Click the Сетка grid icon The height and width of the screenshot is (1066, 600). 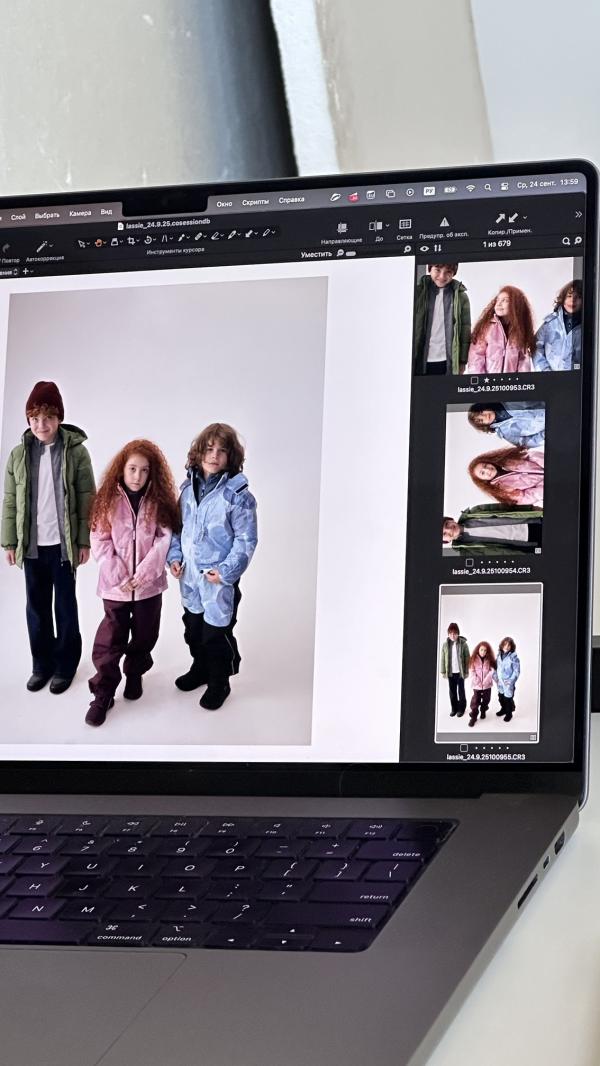tap(405, 225)
